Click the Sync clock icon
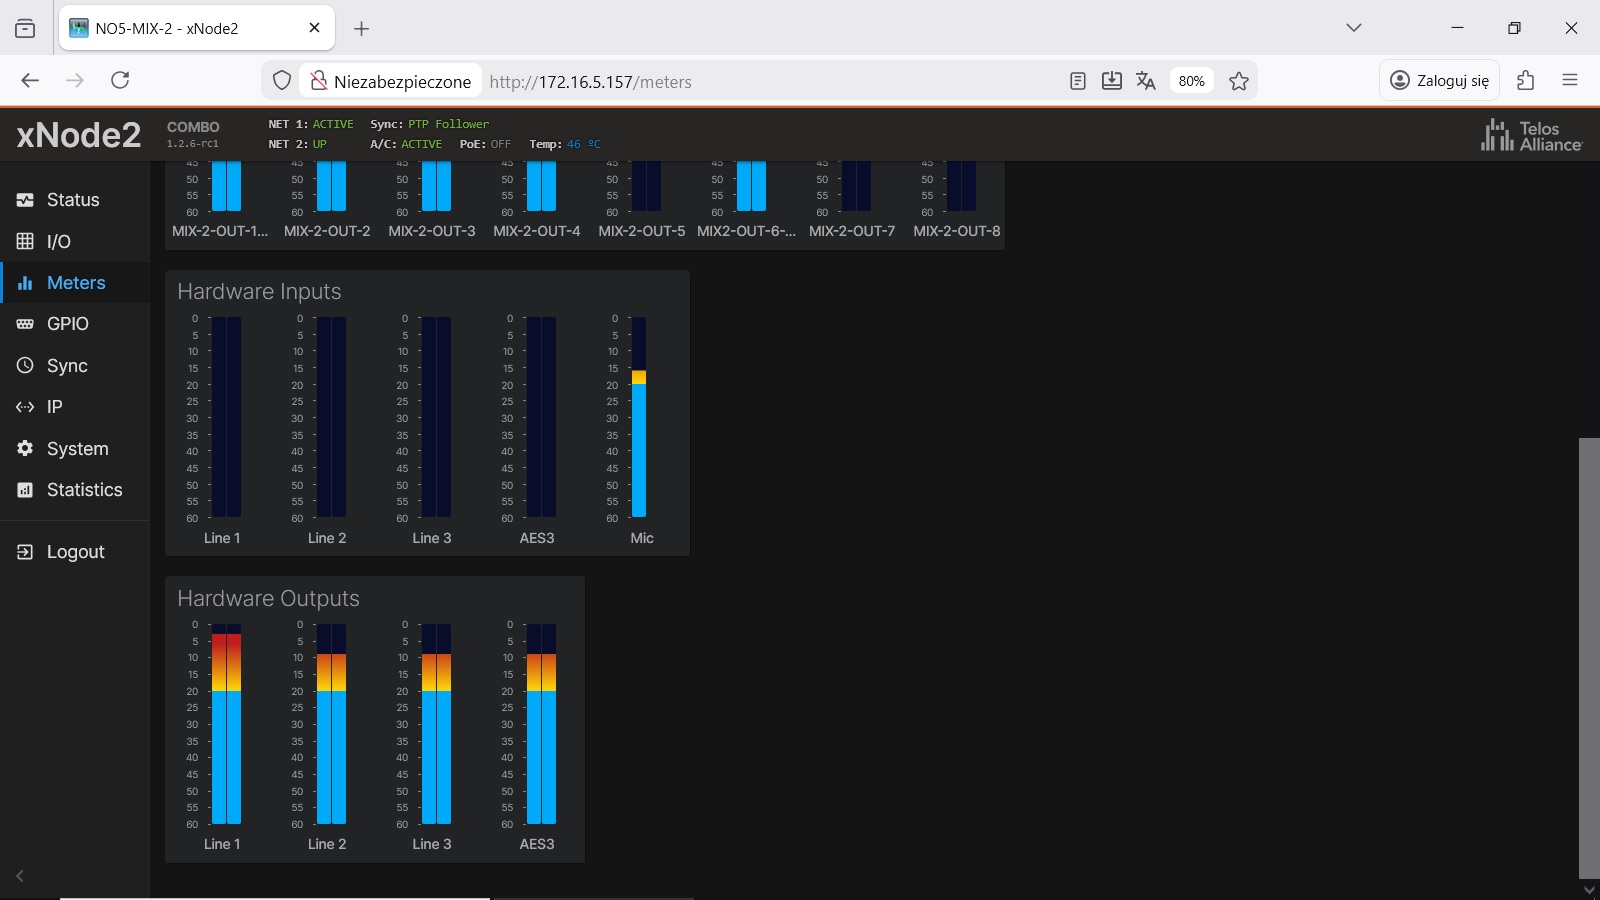1600x900 pixels. point(25,366)
